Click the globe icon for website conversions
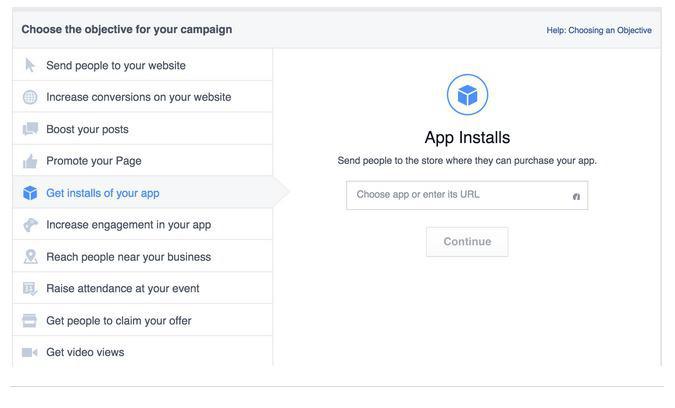Screen dimensions: 675x408 coord(30,97)
